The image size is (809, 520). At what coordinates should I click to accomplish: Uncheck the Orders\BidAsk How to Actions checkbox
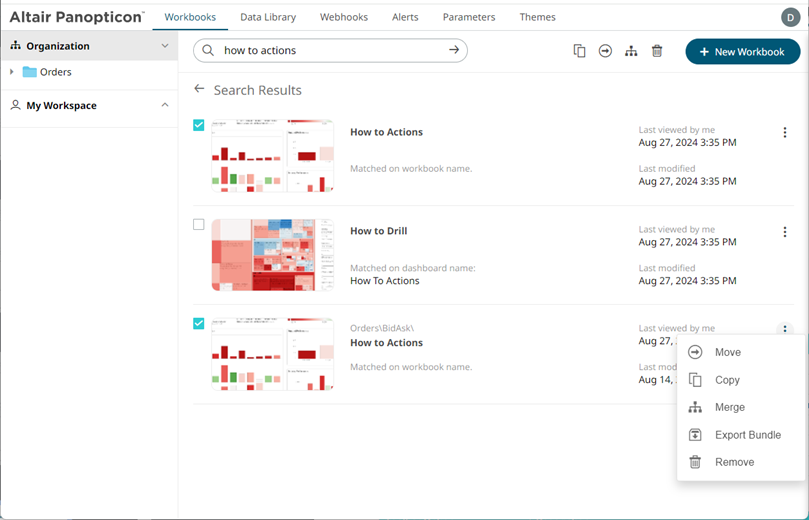pyautogui.click(x=199, y=323)
